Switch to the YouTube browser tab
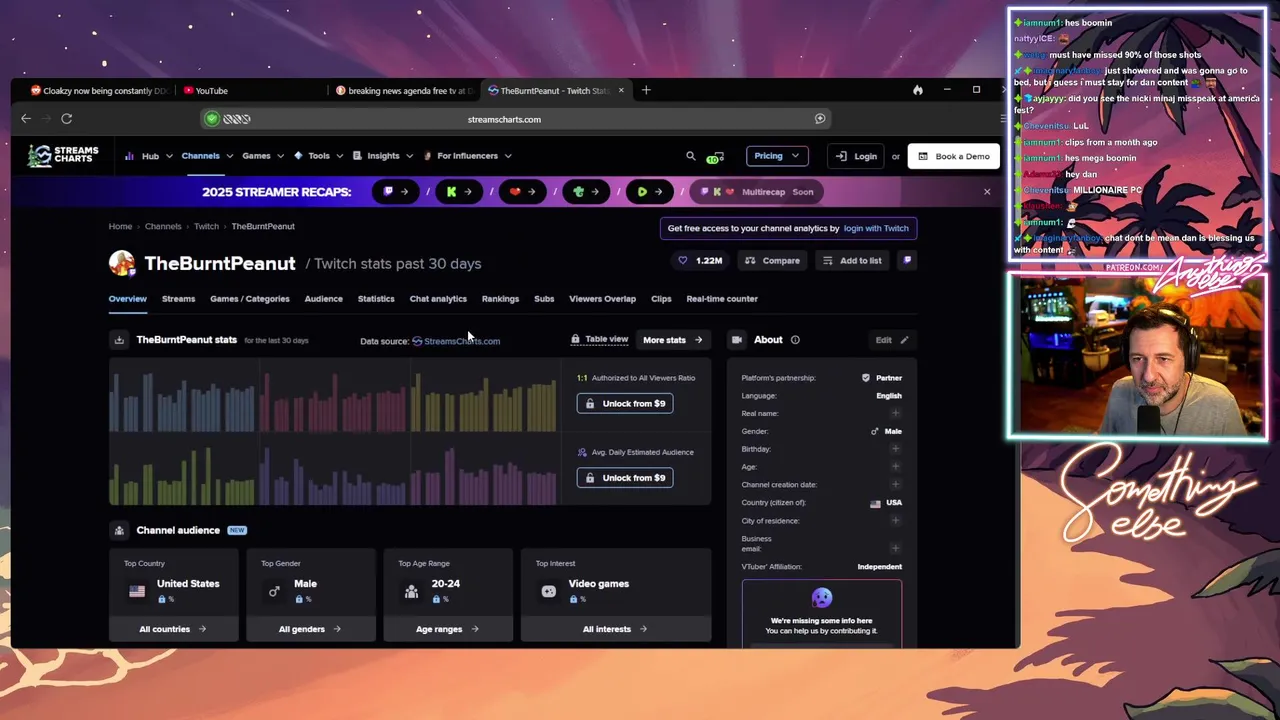This screenshot has height=720, width=1280. click(250, 90)
